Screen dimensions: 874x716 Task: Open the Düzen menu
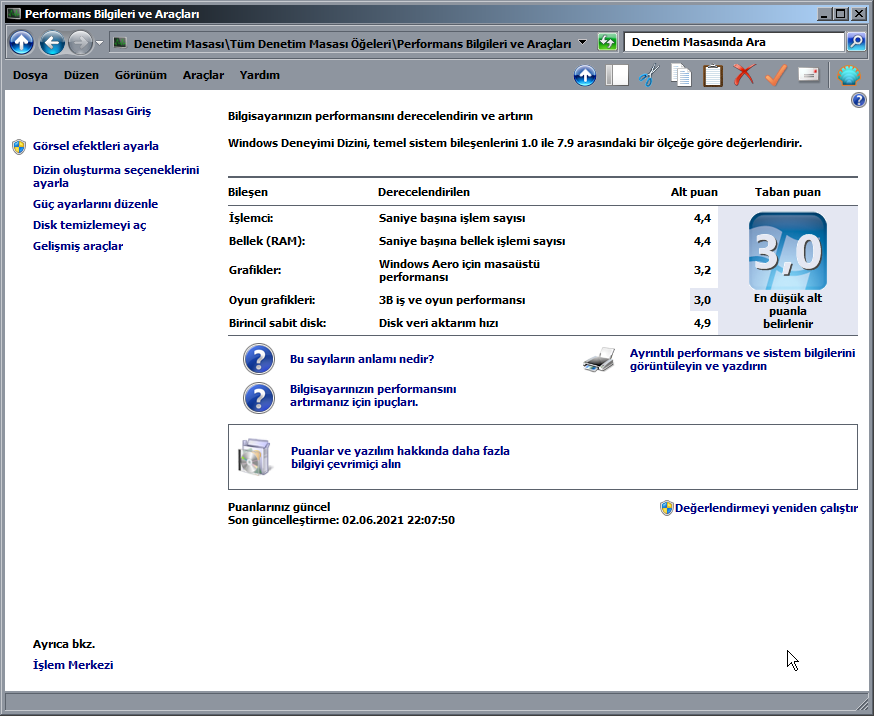tap(81, 75)
